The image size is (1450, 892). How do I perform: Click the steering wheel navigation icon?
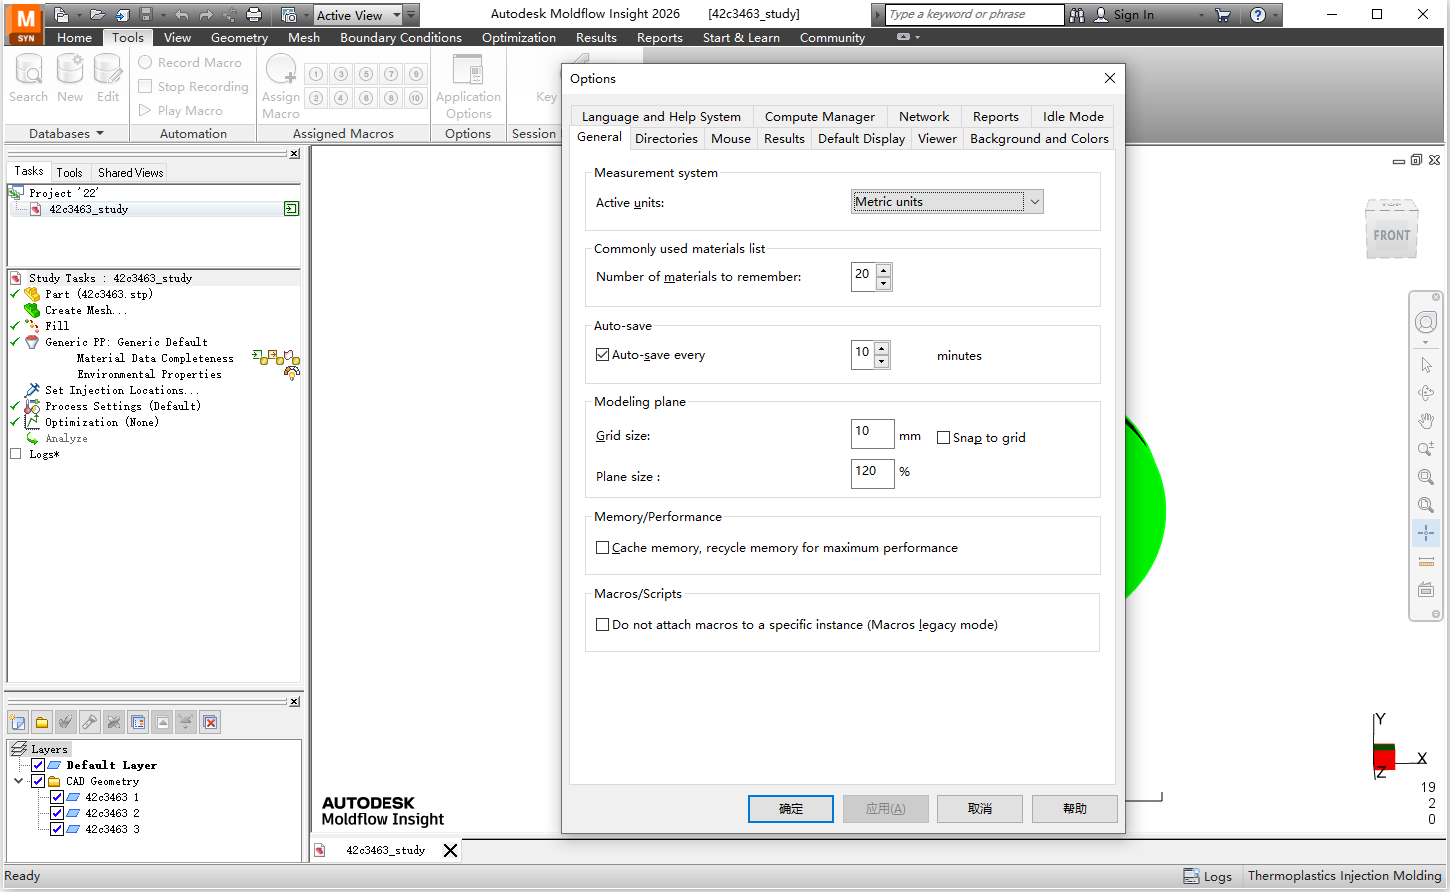pos(1426,322)
